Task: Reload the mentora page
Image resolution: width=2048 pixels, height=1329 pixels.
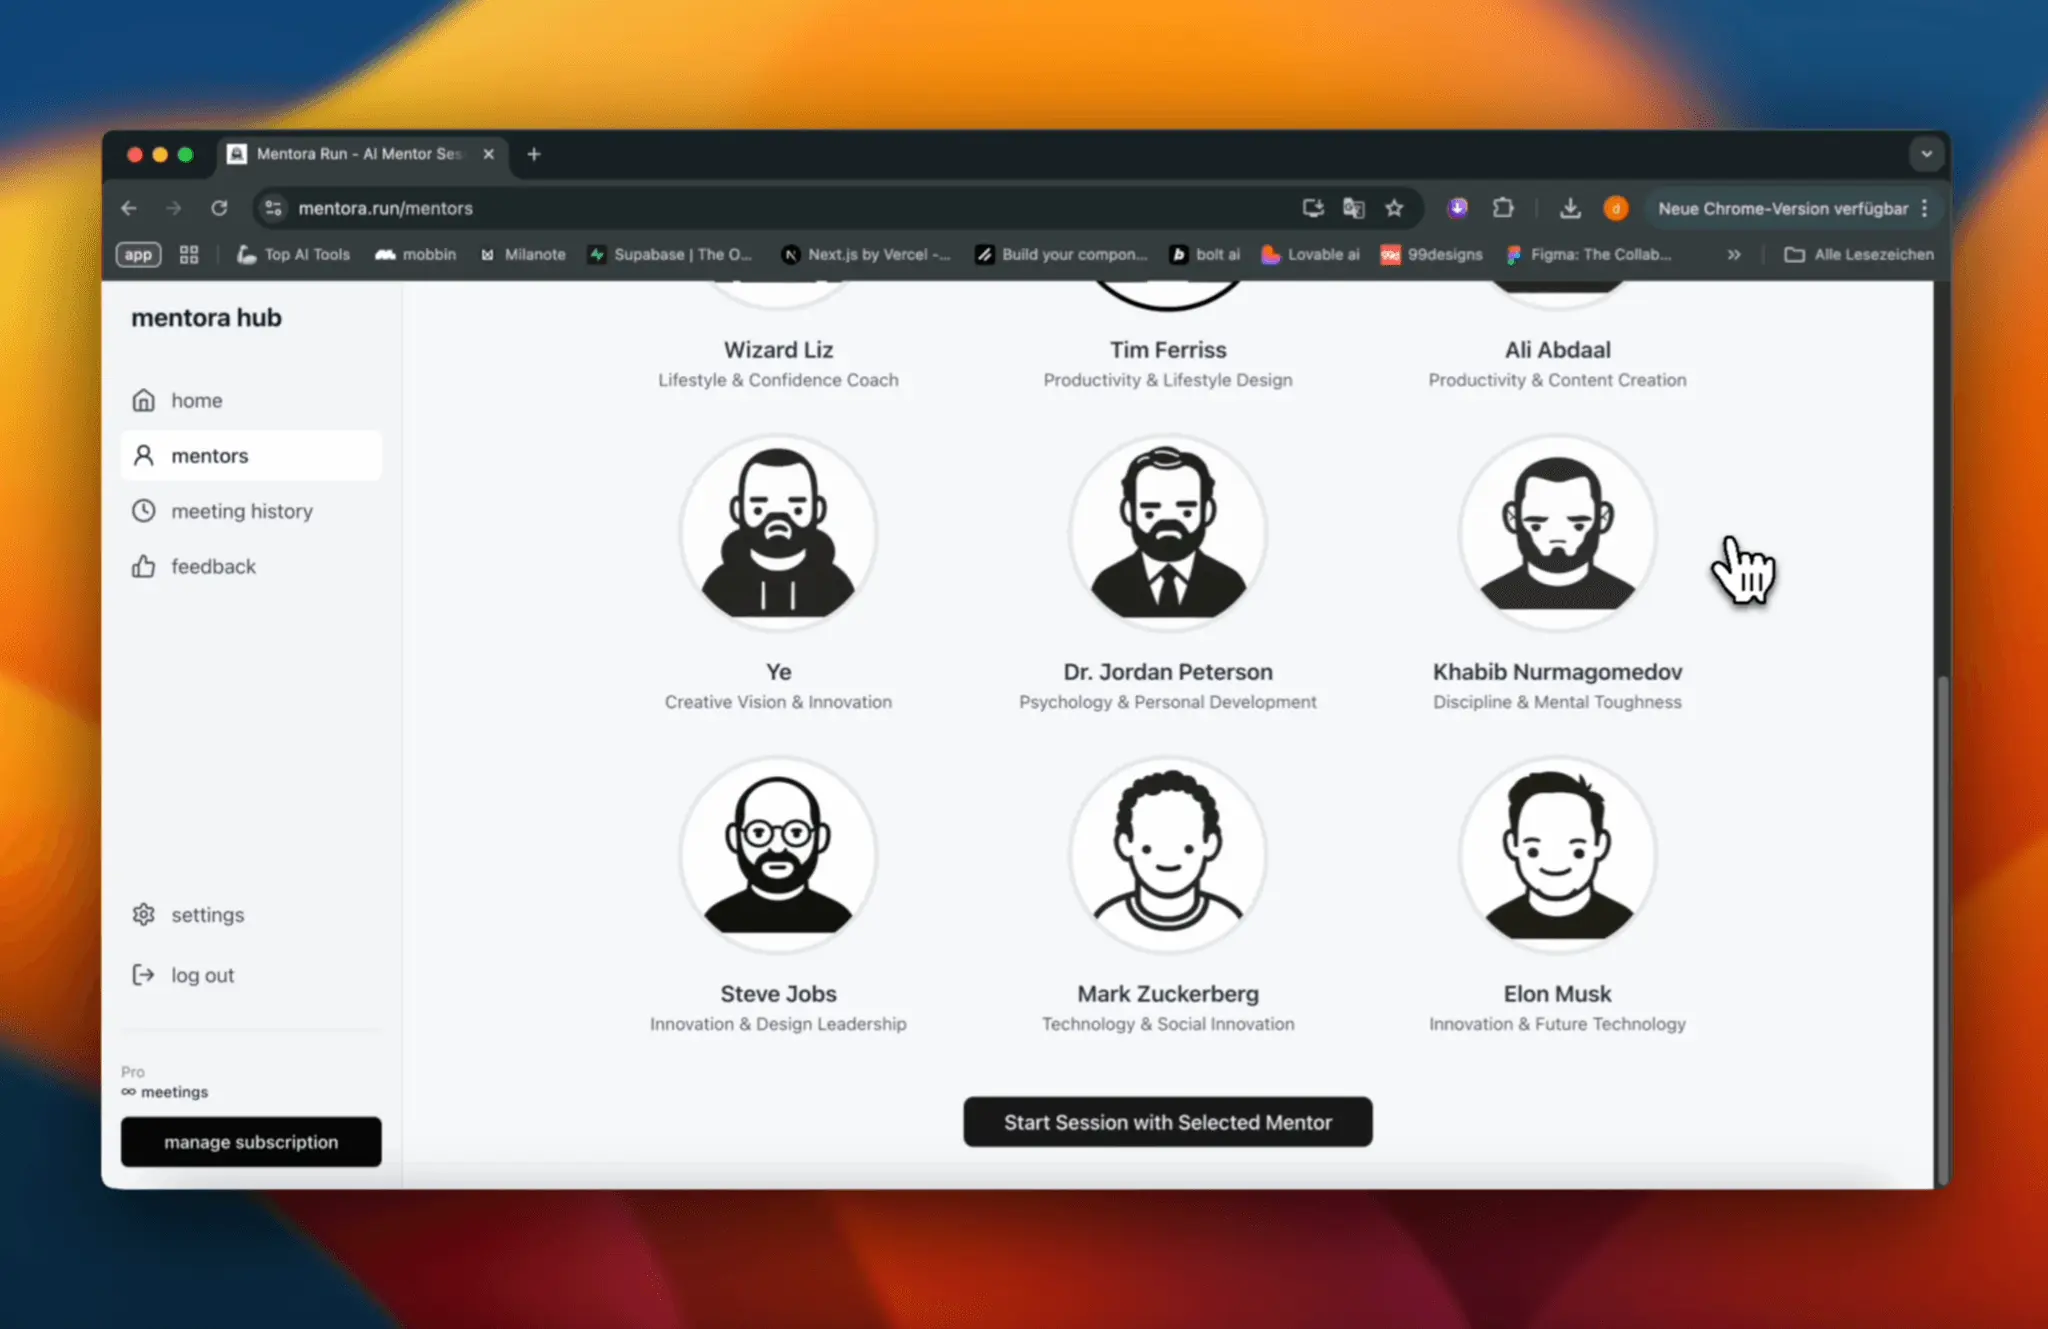Action: tap(219, 208)
